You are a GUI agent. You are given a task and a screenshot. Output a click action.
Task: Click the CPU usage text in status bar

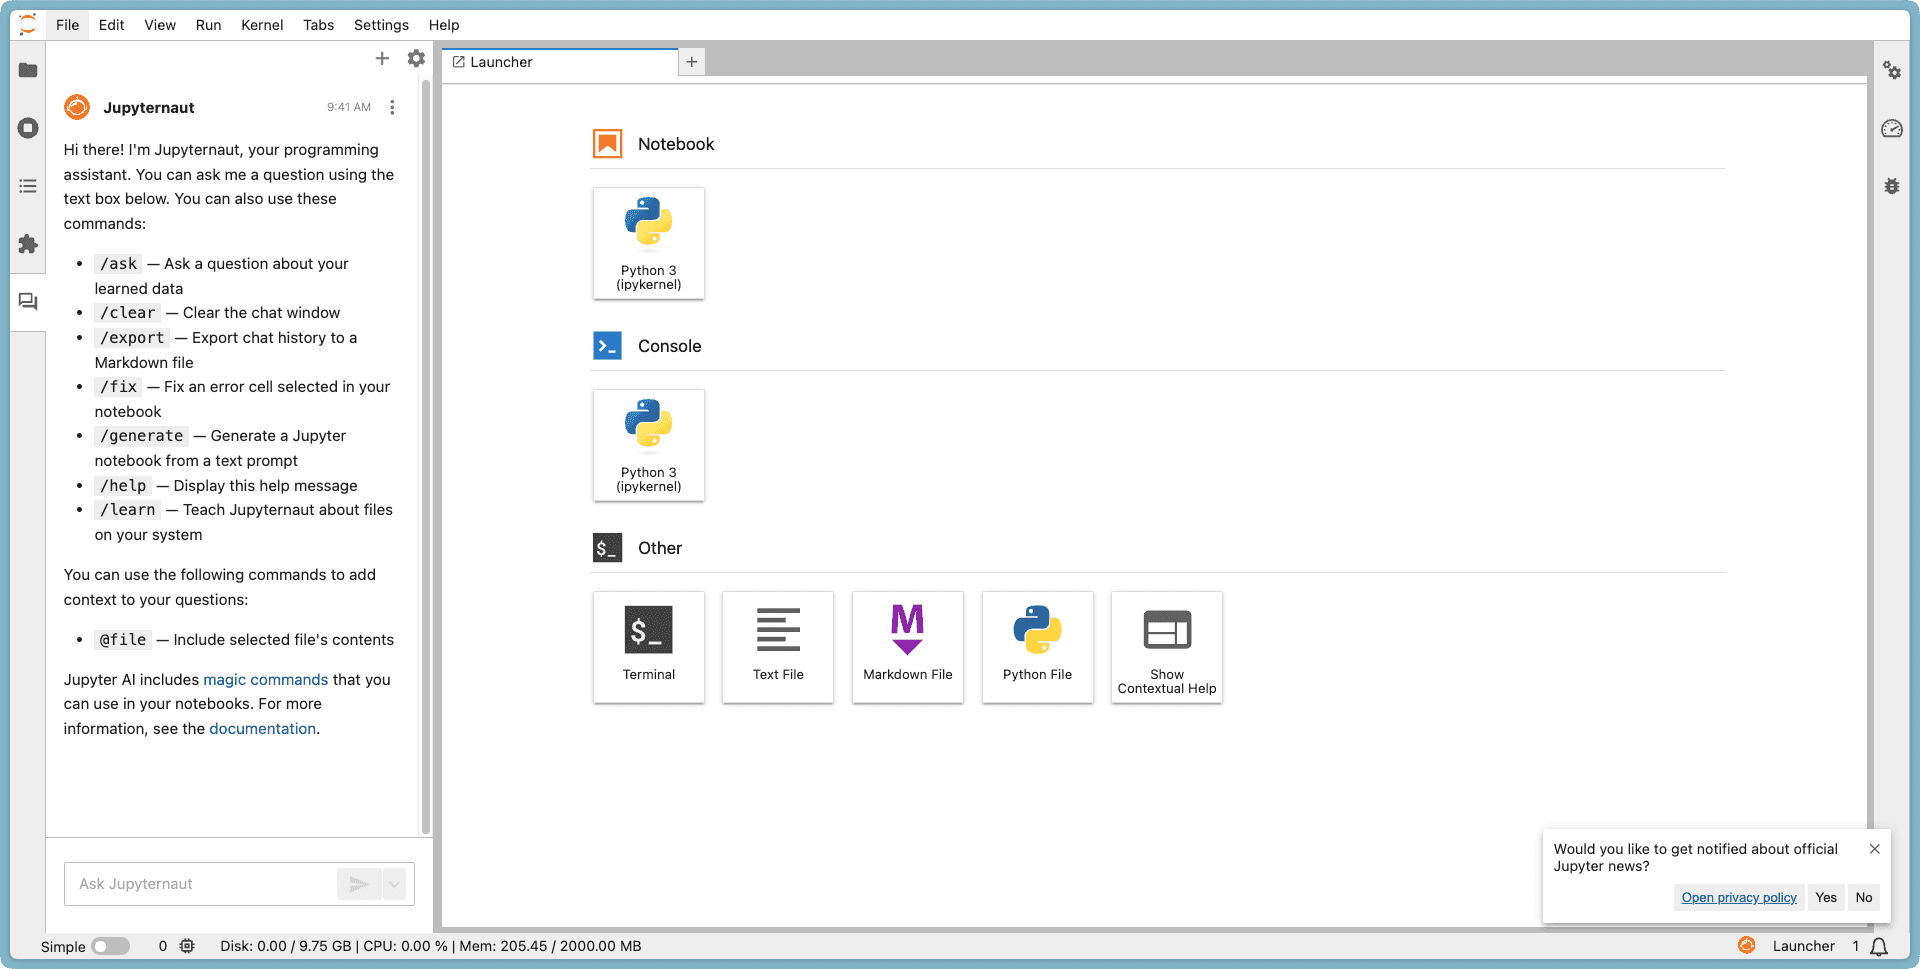pos(405,946)
